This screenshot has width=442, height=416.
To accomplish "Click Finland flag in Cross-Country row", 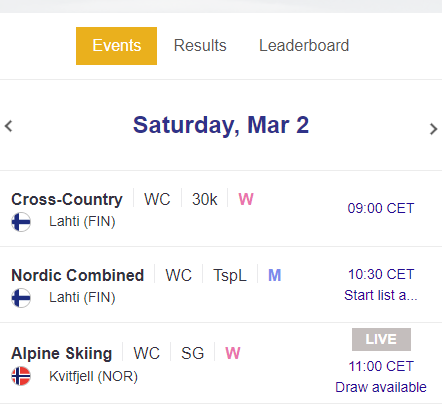I will [21, 222].
